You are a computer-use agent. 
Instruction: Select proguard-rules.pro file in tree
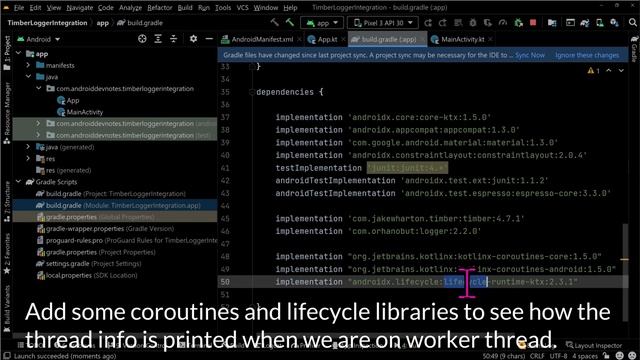pos(127,240)
